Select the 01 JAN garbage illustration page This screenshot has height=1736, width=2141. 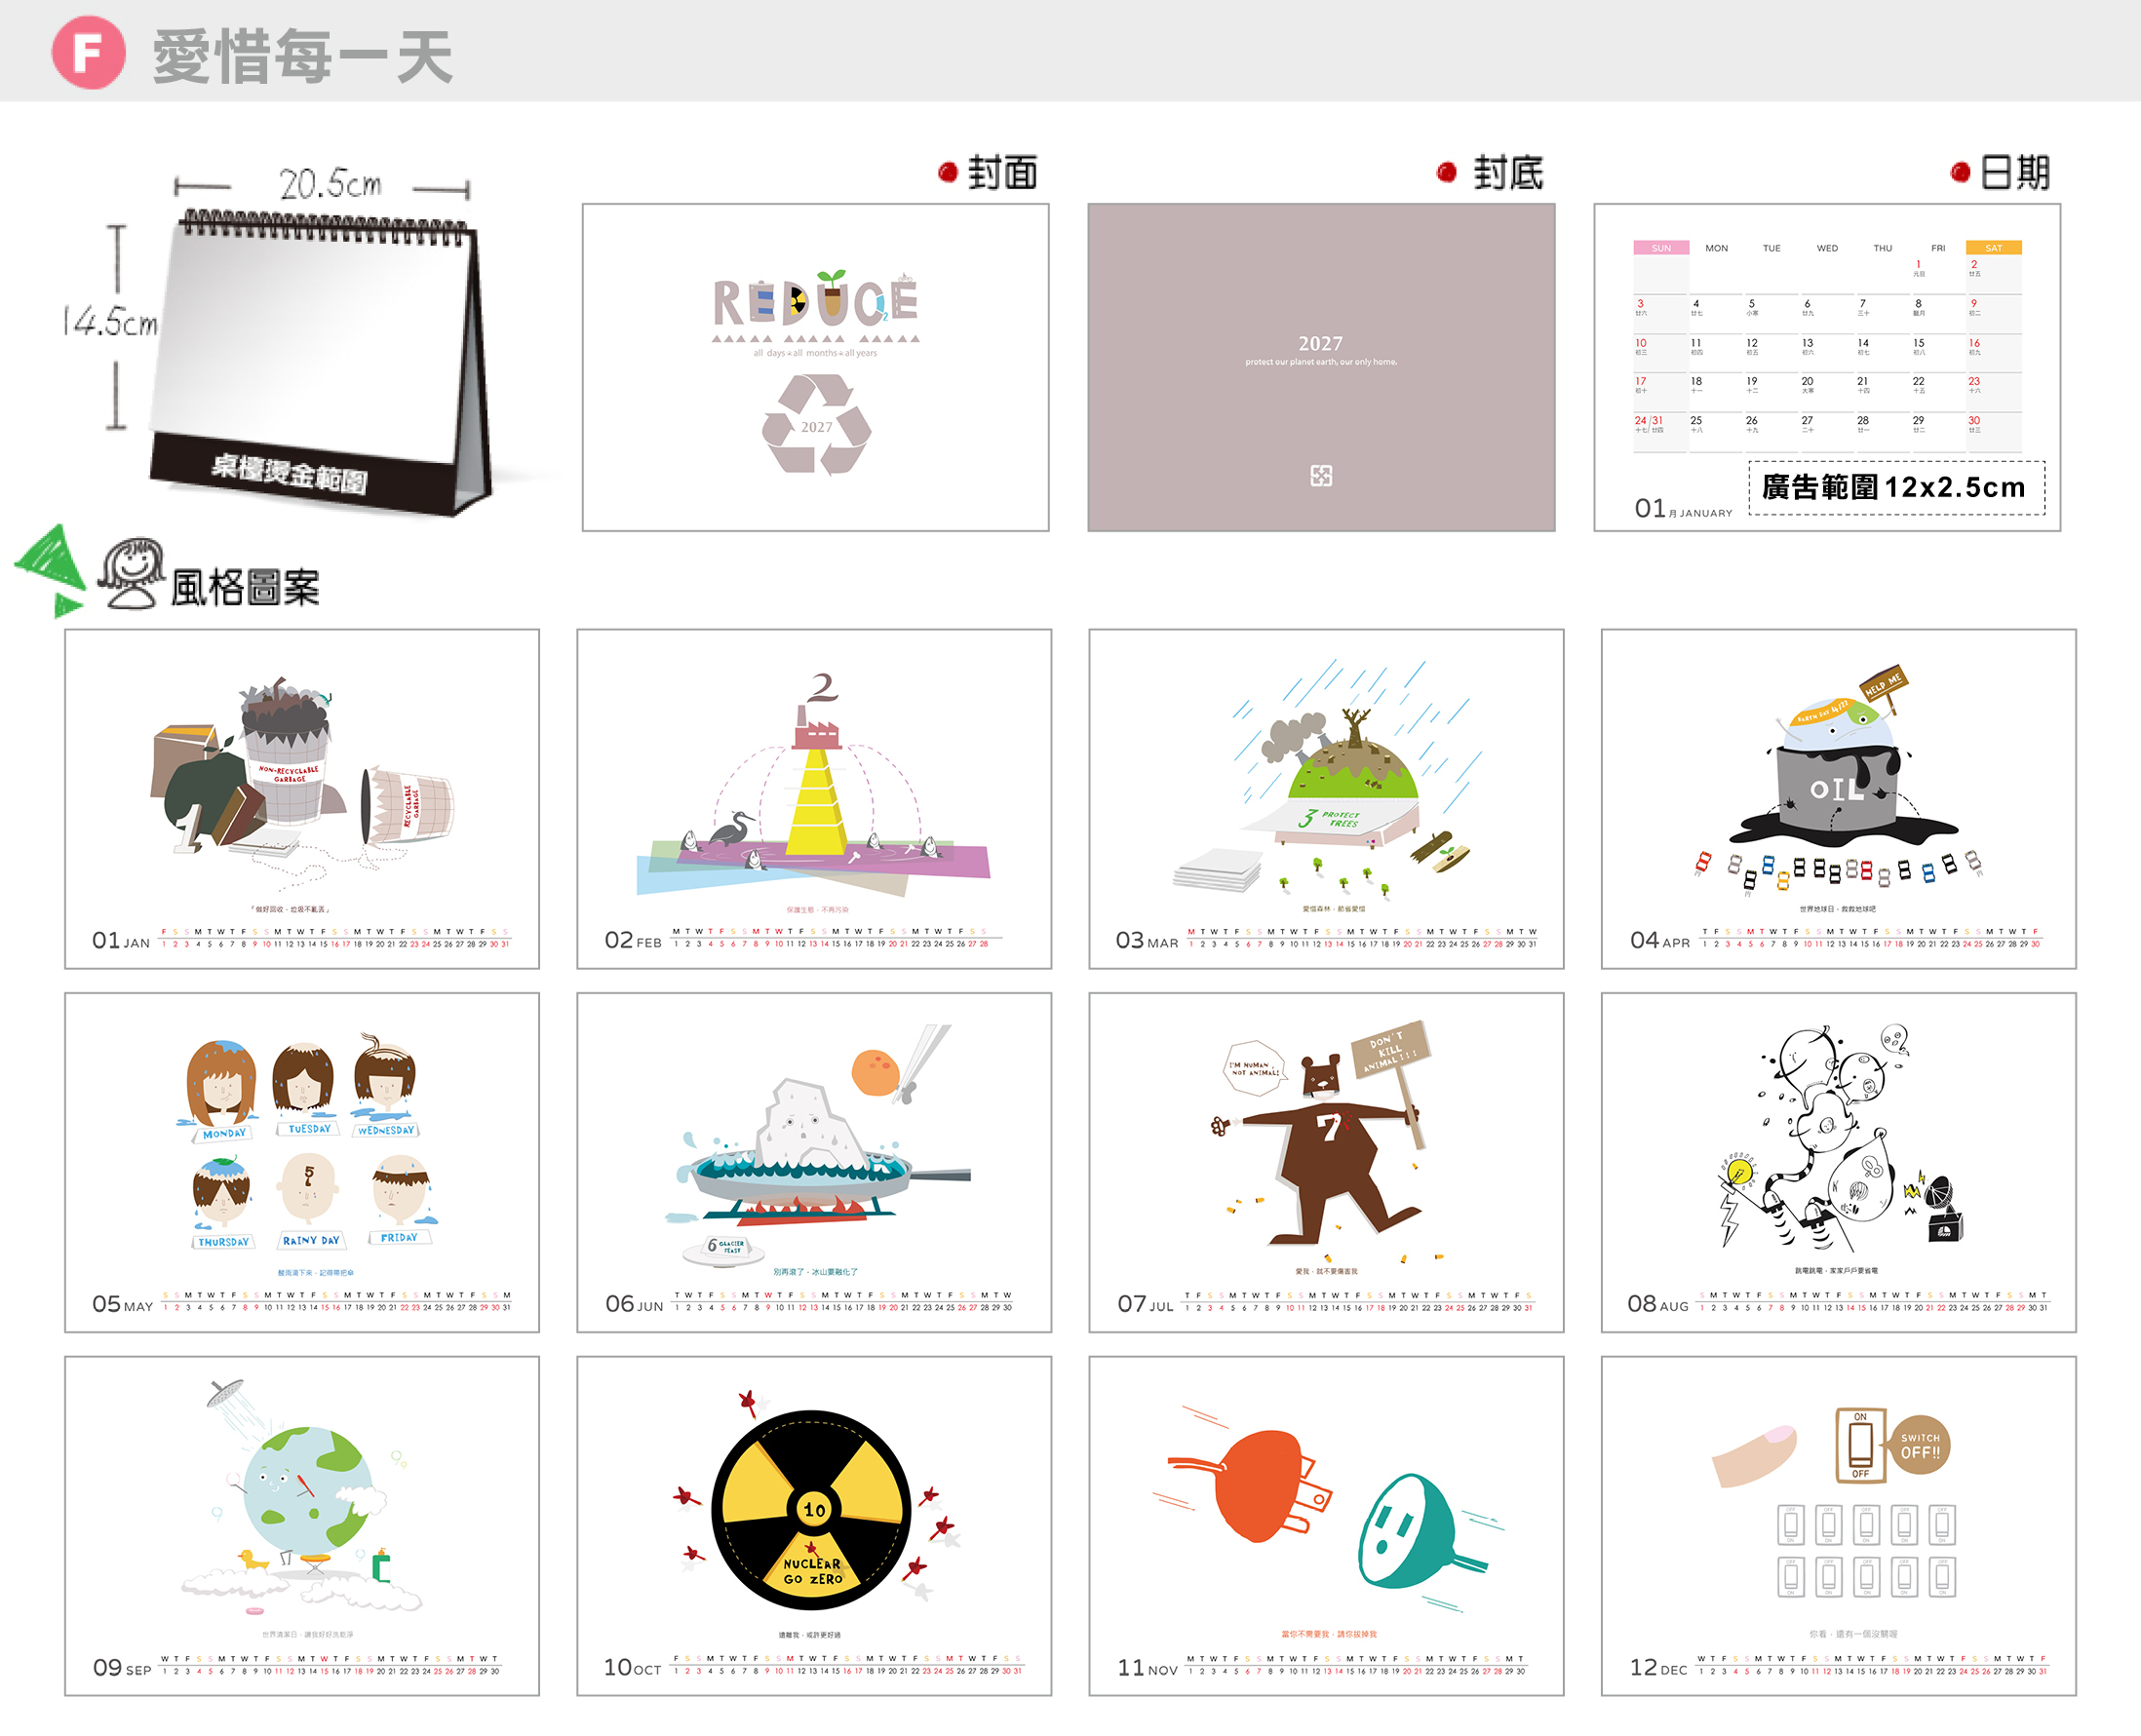[x=302, y=799]
